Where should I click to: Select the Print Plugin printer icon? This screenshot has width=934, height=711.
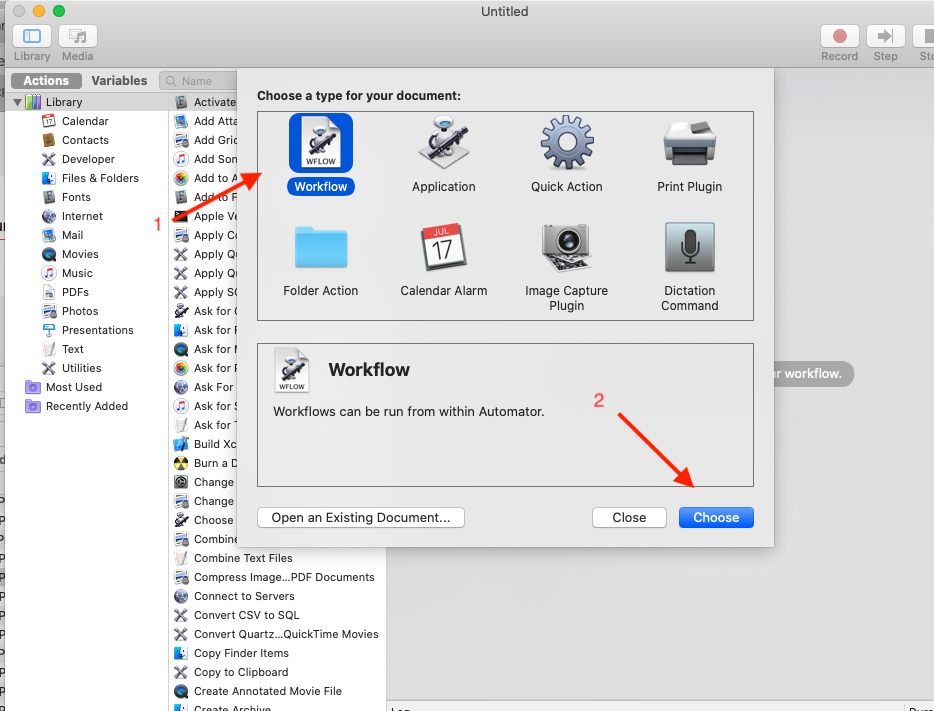pos(689,144)
